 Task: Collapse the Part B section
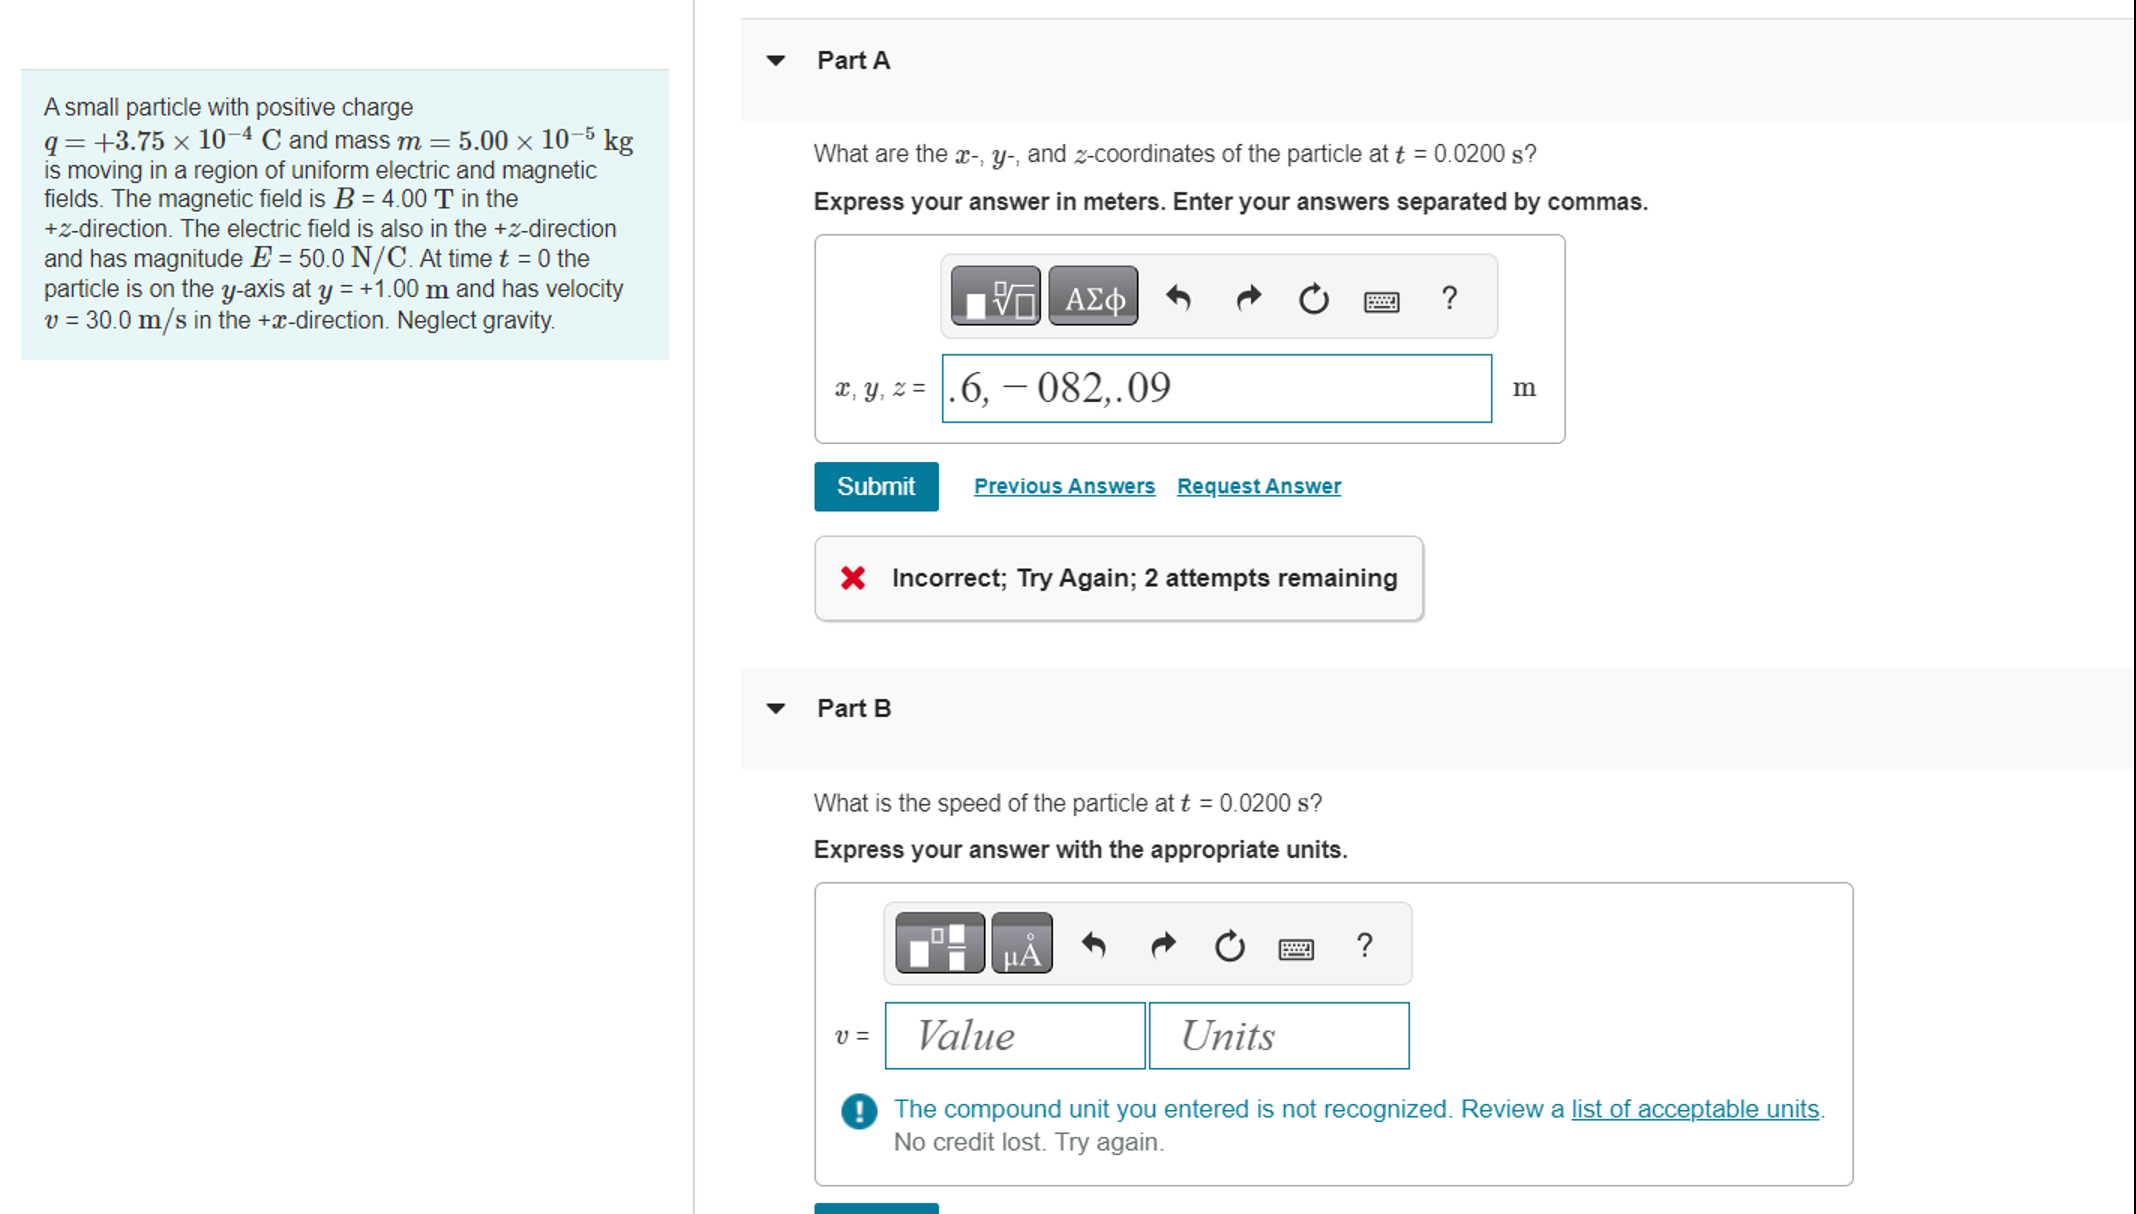775,708
